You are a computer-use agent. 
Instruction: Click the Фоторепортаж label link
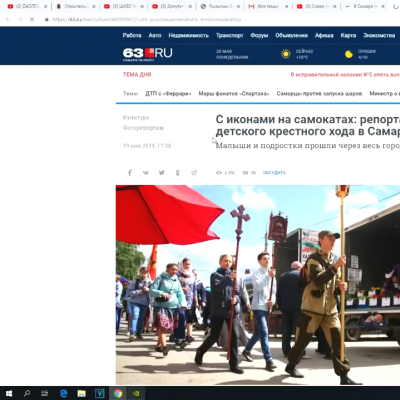(x=143, y=128)
